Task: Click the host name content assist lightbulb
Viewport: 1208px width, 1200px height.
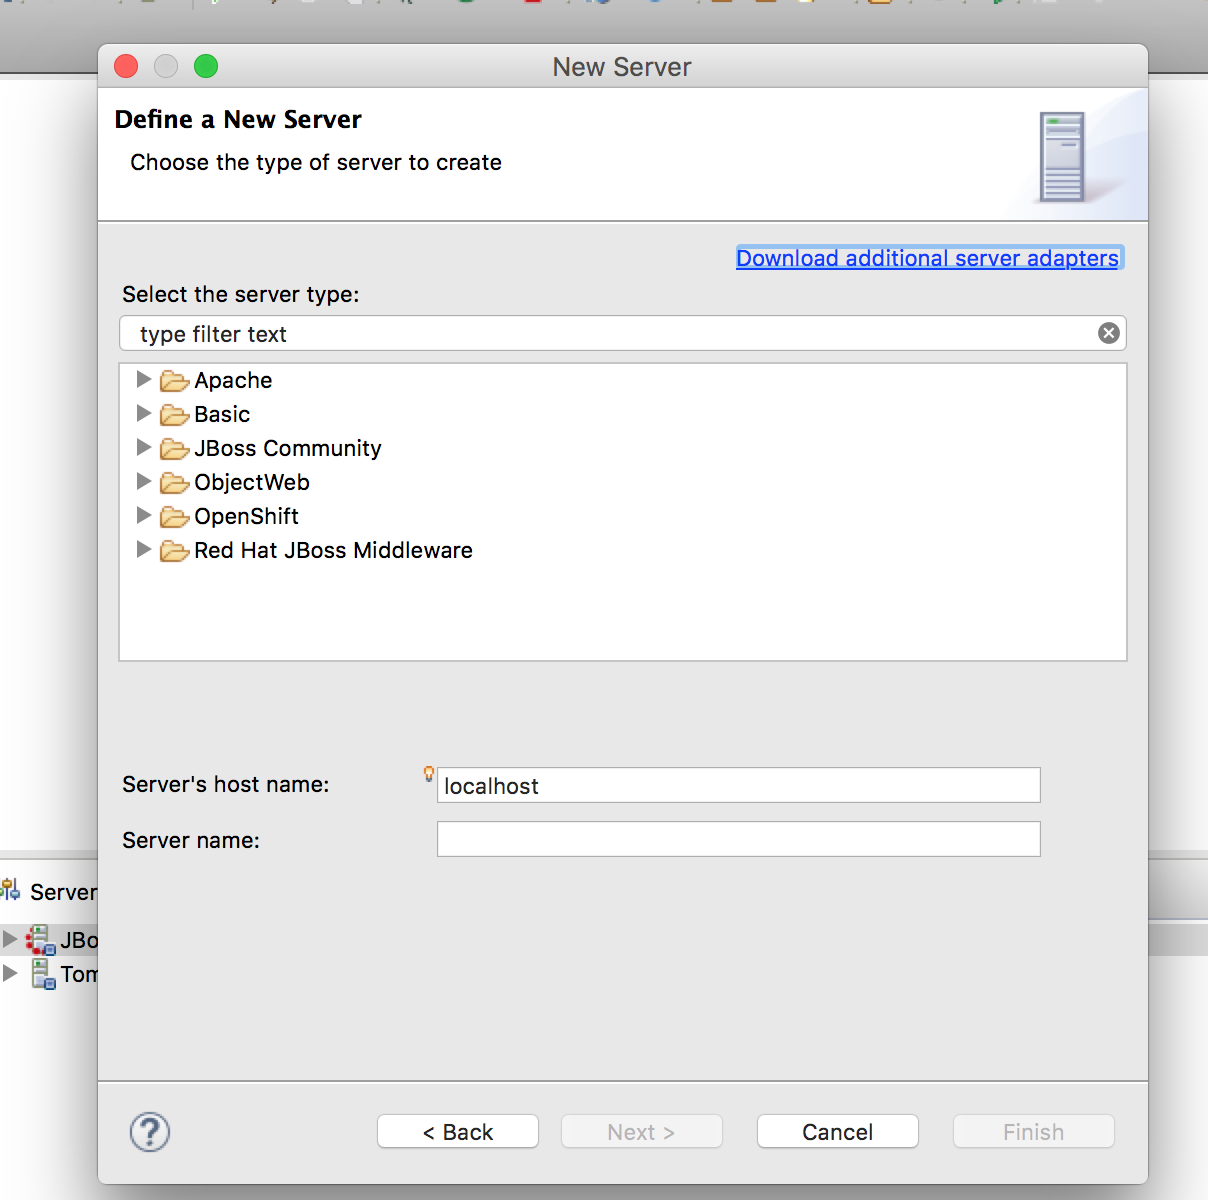Action: coord(429,773)
